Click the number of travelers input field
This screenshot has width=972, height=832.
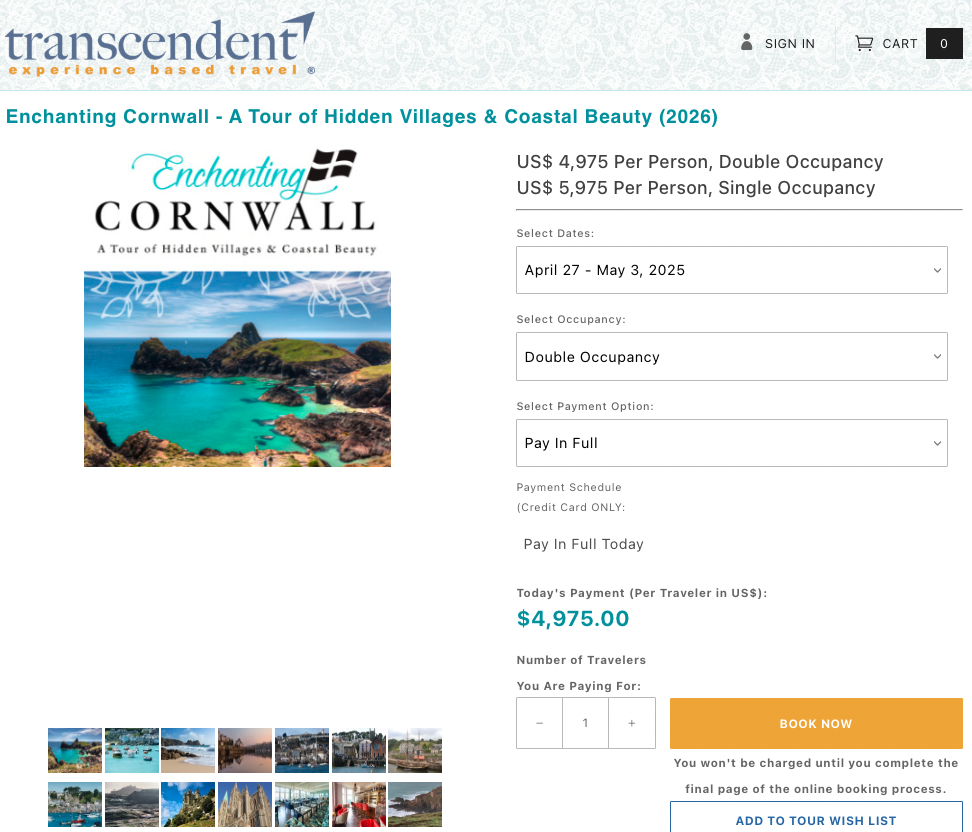coord(586,723)
